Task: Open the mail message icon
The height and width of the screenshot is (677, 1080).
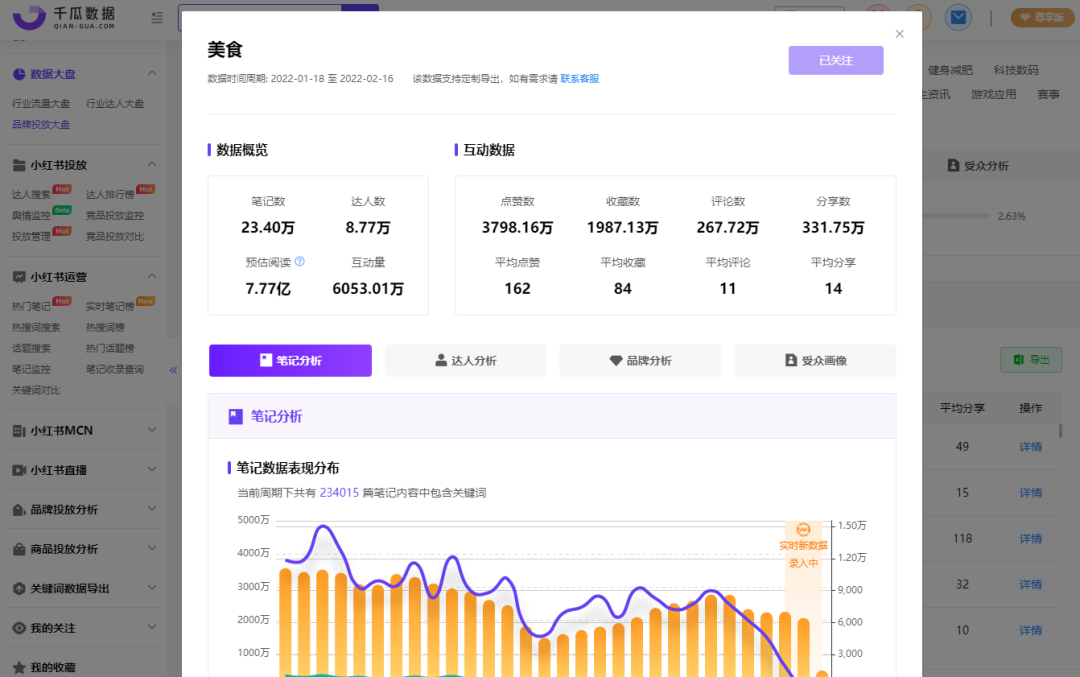Action: click(958, 17)
